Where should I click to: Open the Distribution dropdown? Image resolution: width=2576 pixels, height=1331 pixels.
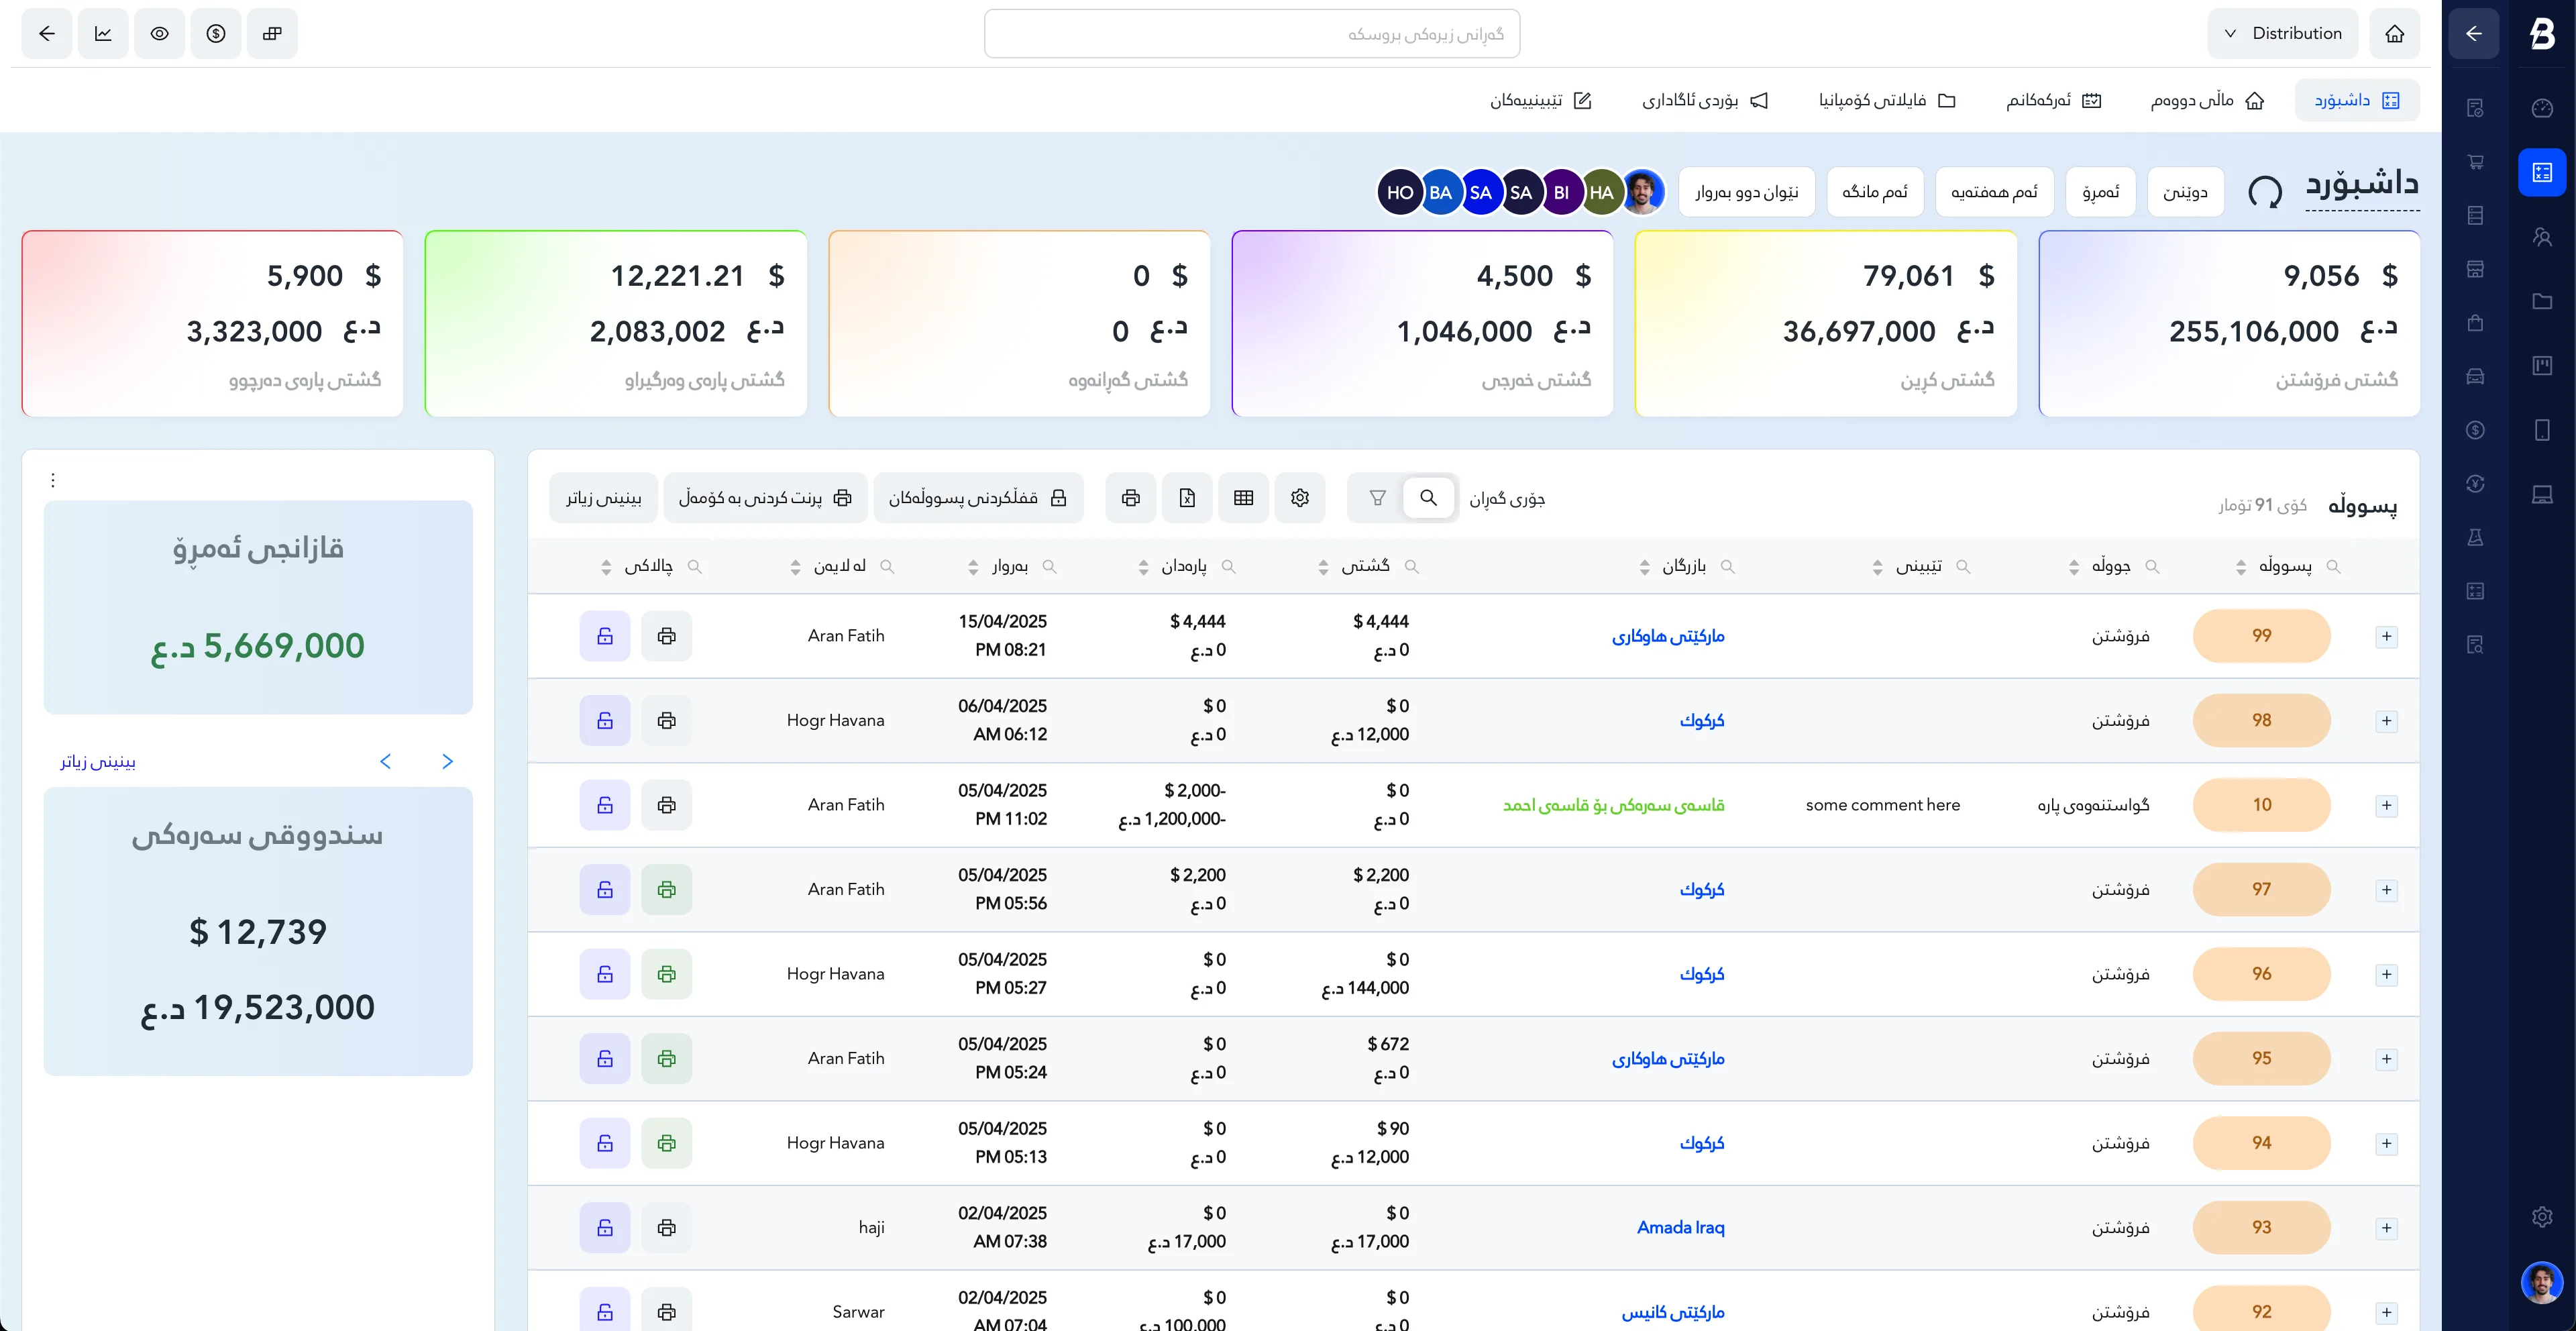pos(2283,33)
